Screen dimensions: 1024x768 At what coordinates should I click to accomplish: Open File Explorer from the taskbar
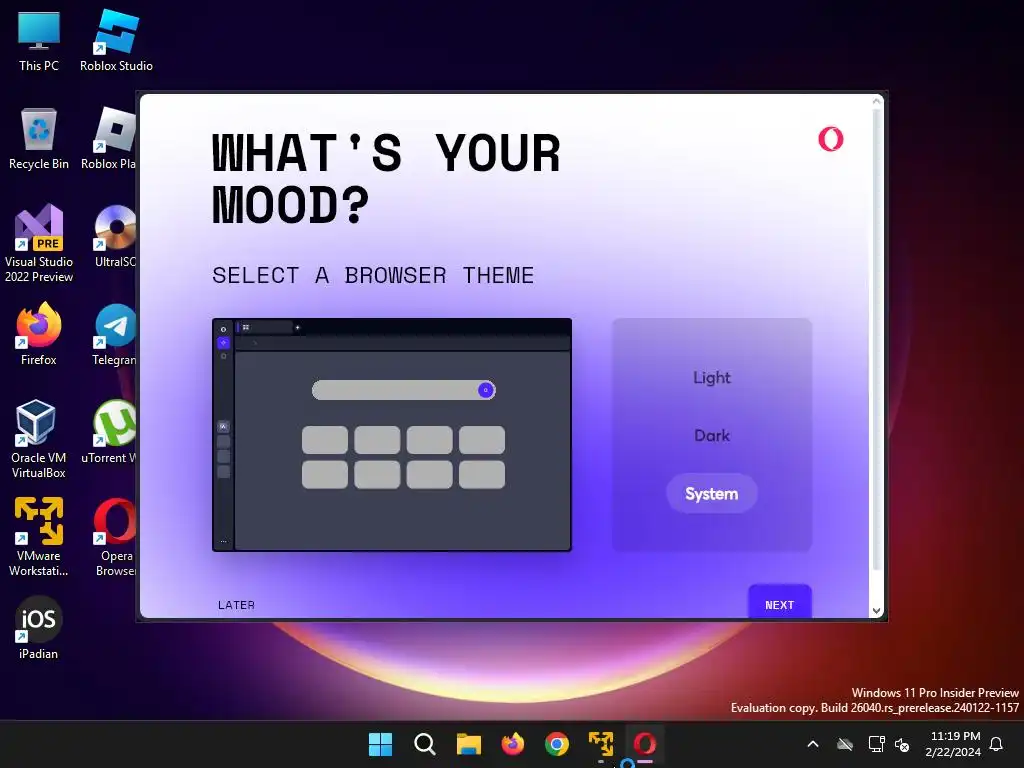point(468,744)
